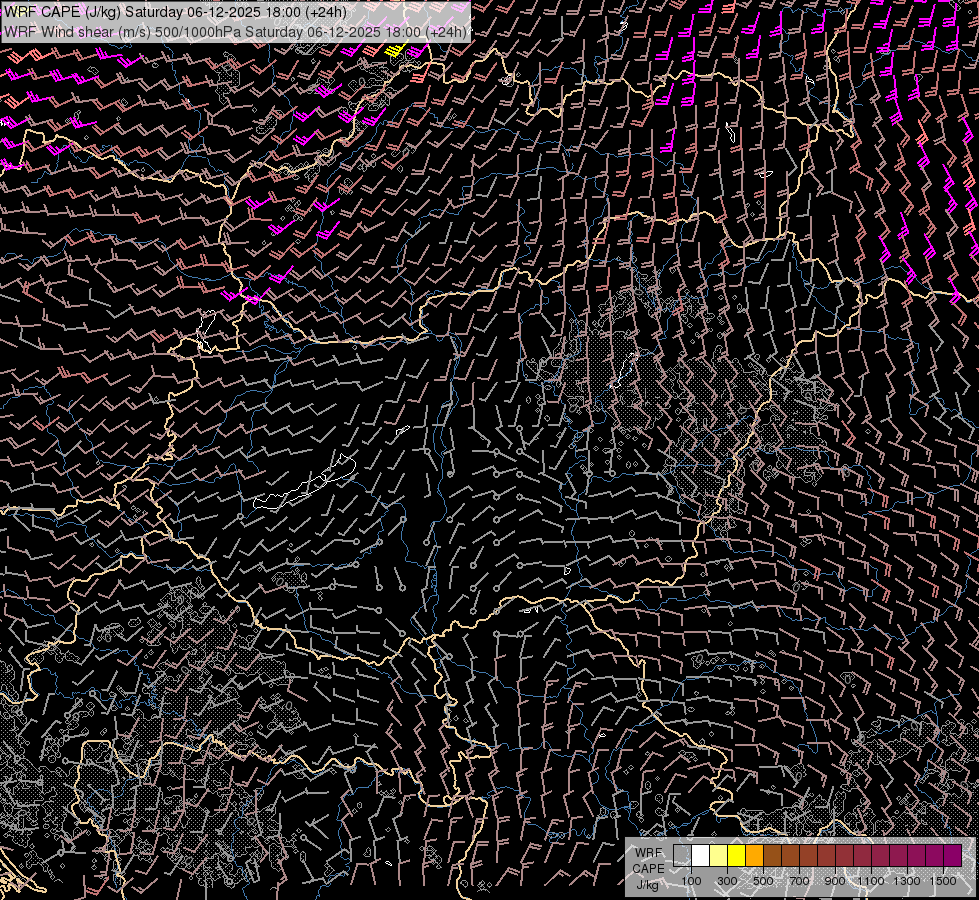This screenshot has height=900, width=979.
Task: Click the pale yellow legend swatch
Action: [718, 855]
